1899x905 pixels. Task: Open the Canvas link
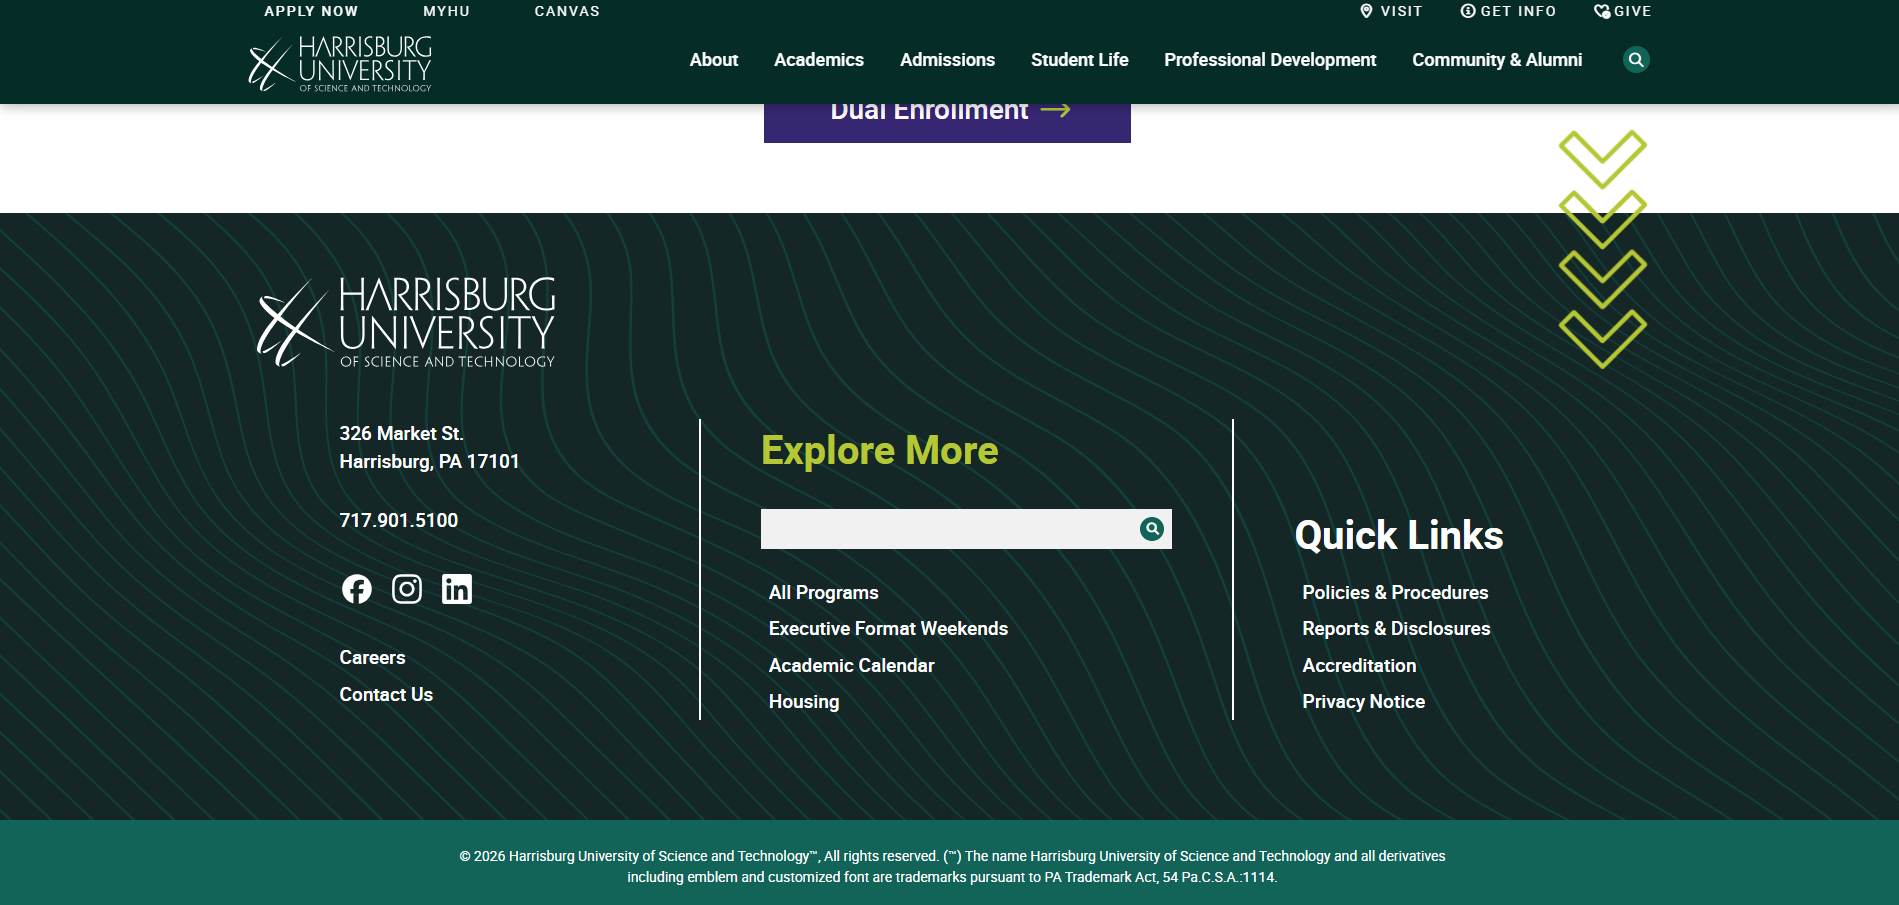tap(567, 11)
